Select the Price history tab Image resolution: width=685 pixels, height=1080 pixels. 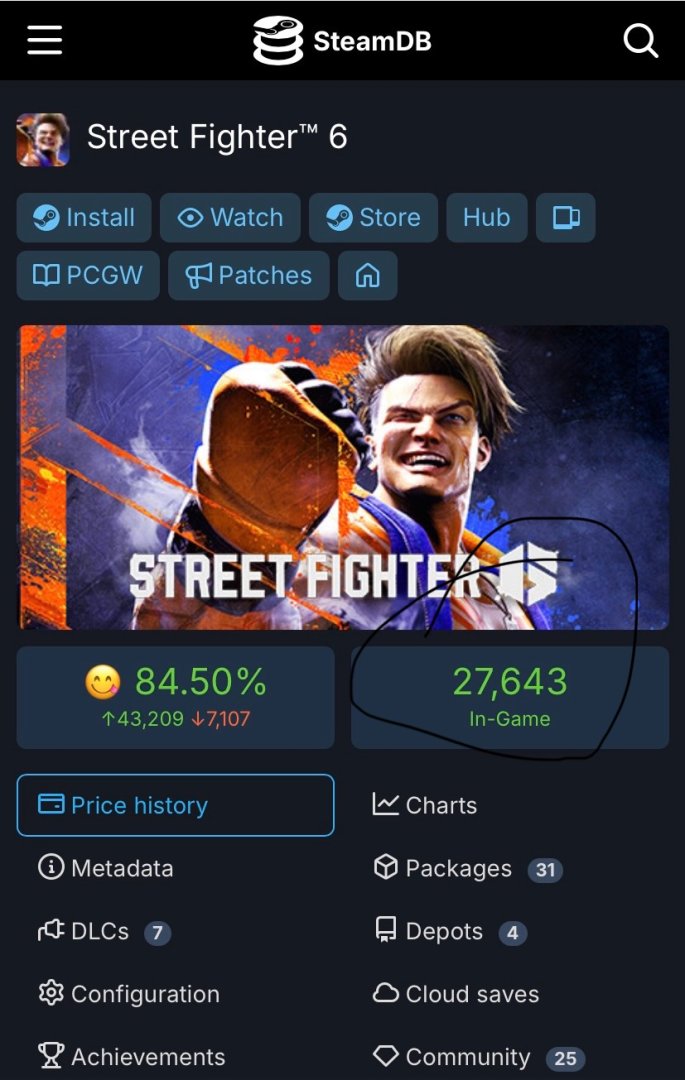[175, 805]
